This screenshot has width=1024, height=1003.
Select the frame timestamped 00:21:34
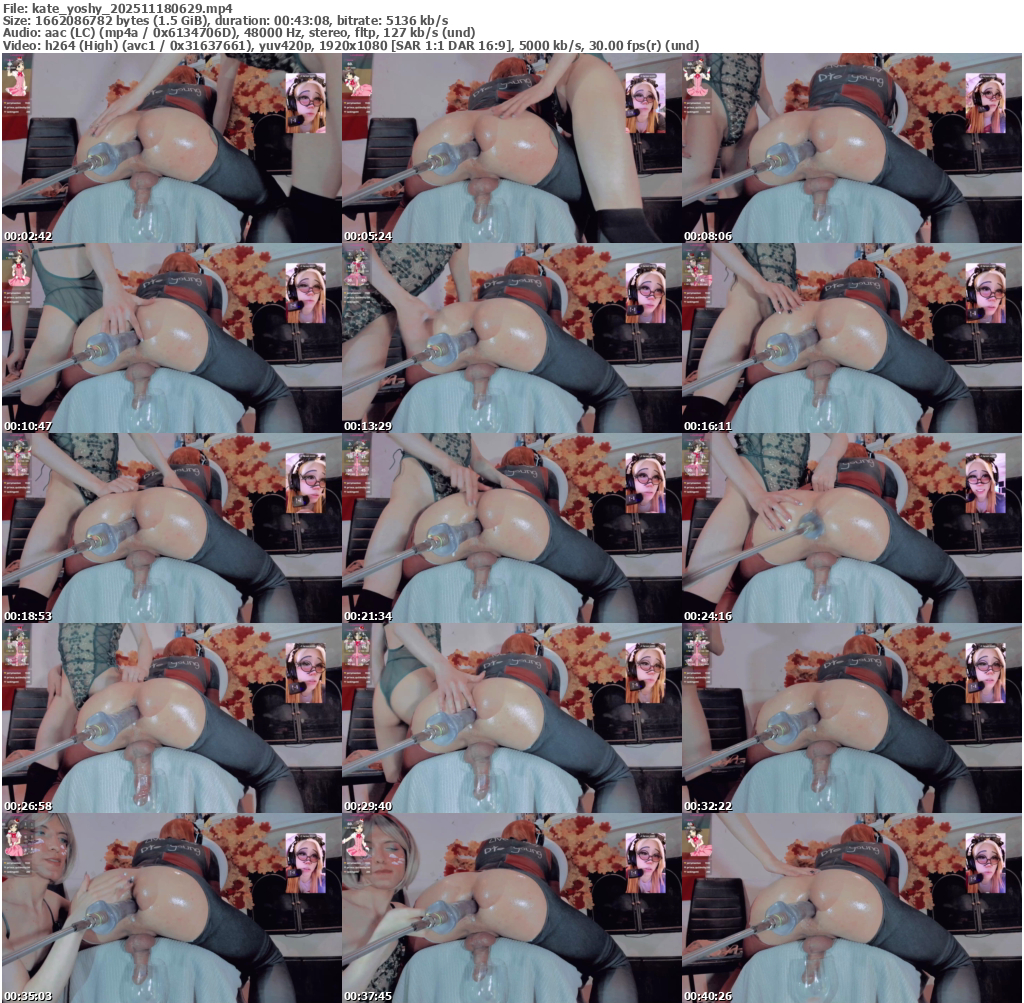click(511, 528)
